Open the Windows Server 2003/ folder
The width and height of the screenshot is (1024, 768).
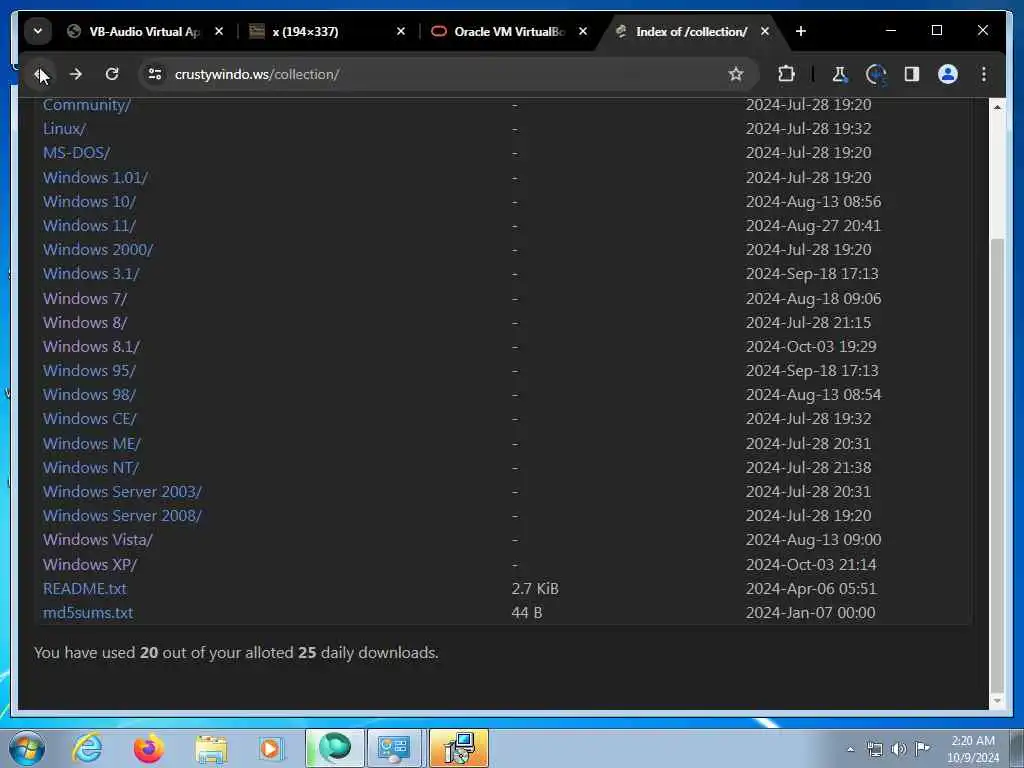[122, 492]
